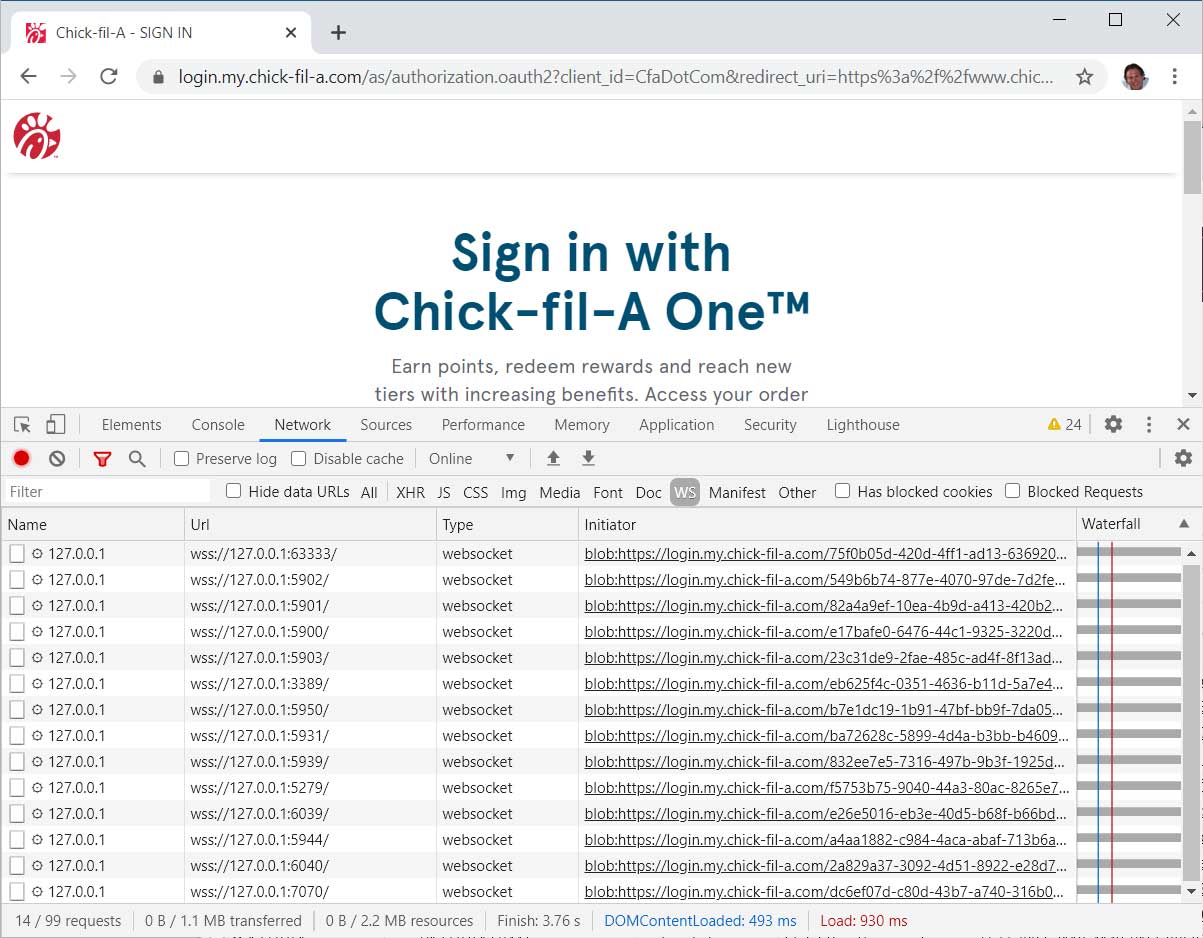Show All request types
The width and height of the screenshot is (1203, 938).
(x=369, y=492)
